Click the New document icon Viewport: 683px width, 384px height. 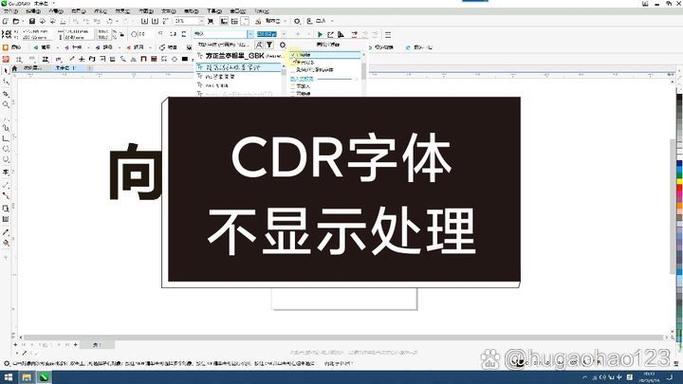(5, 21)
